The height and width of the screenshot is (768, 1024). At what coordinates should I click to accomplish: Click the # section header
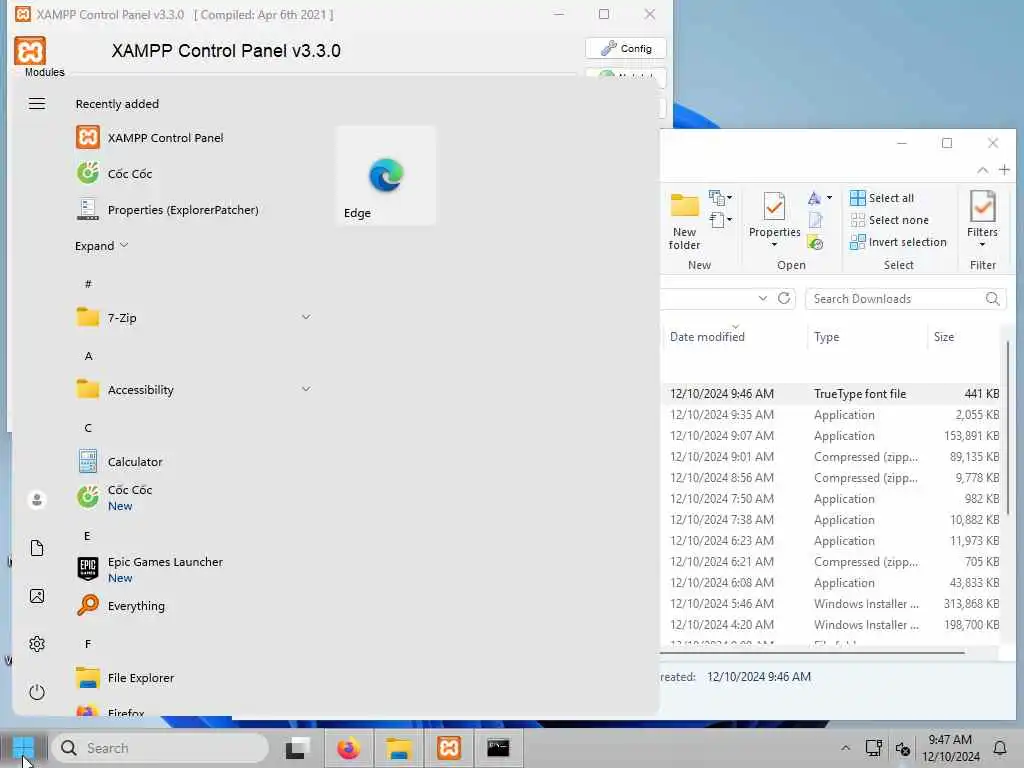coord(88,283)
